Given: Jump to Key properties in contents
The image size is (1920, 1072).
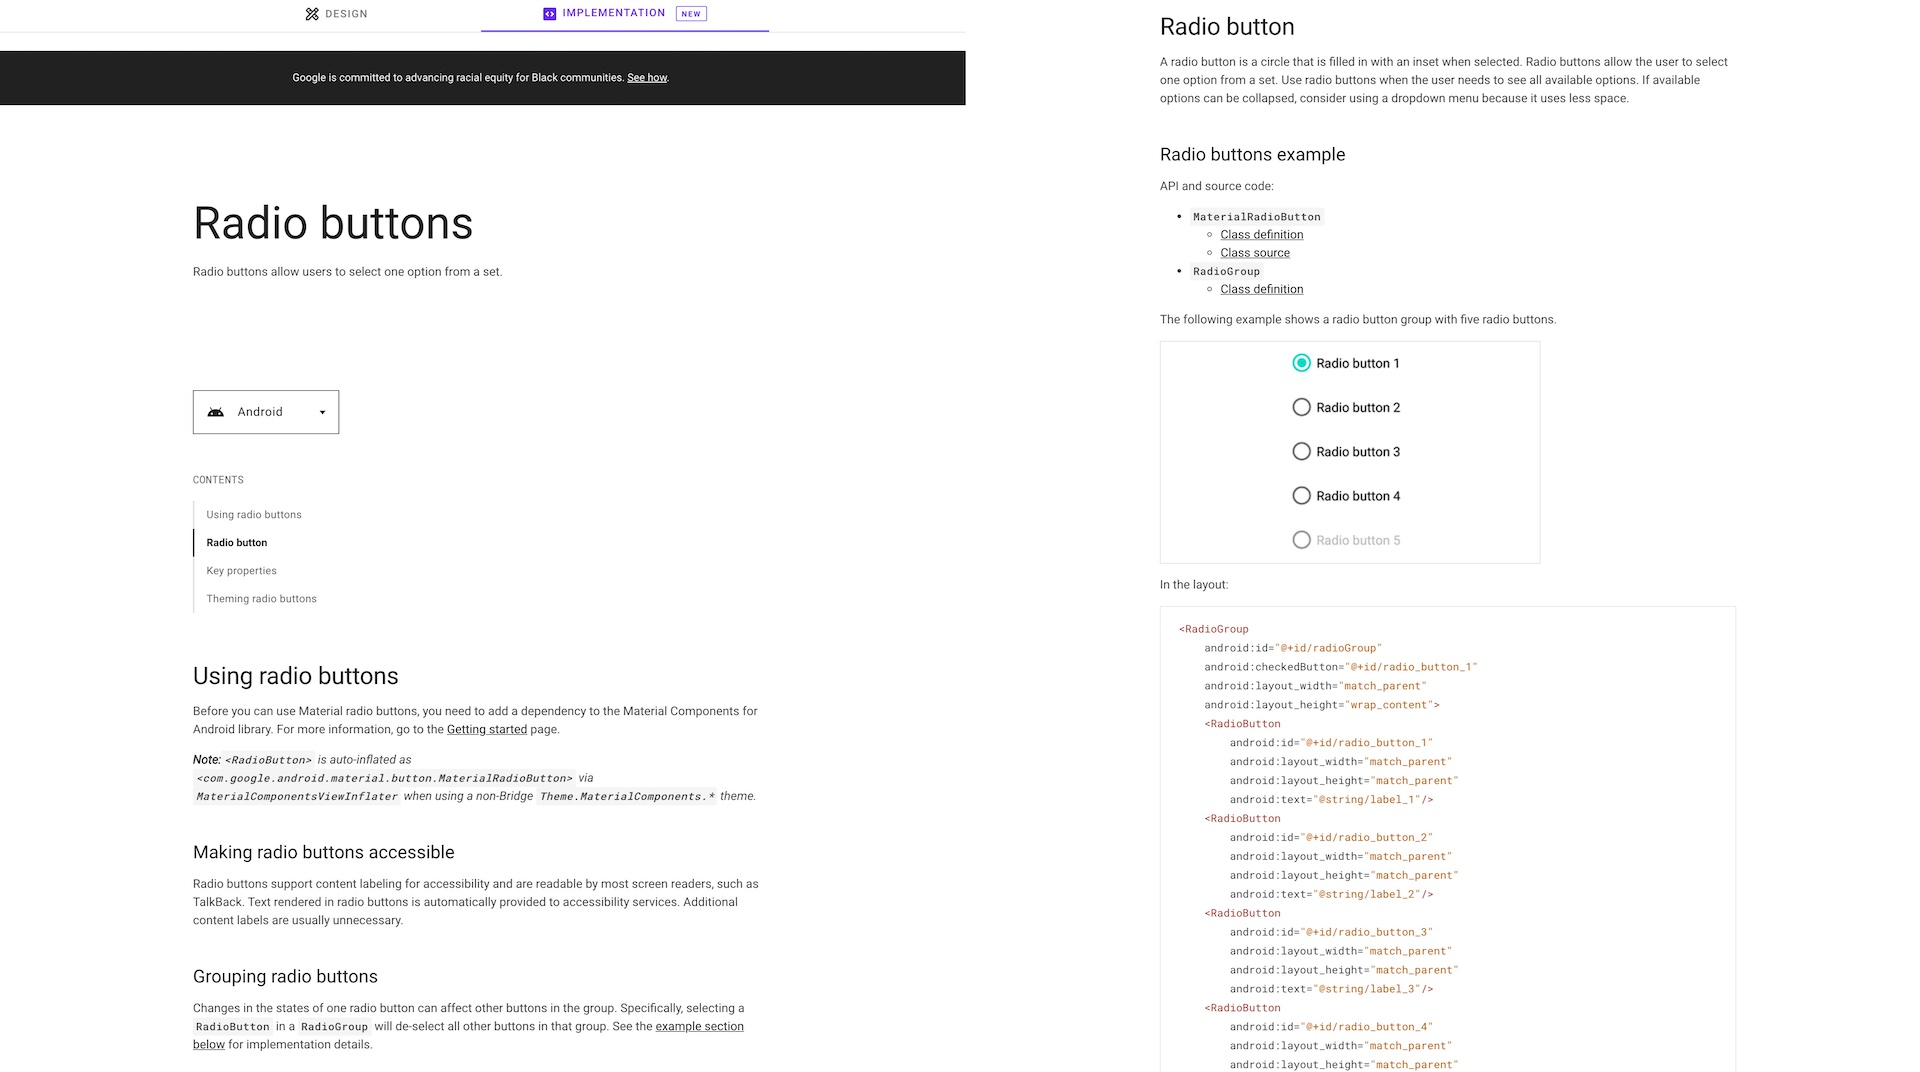Looking at the screenshot, I should 241,571.
